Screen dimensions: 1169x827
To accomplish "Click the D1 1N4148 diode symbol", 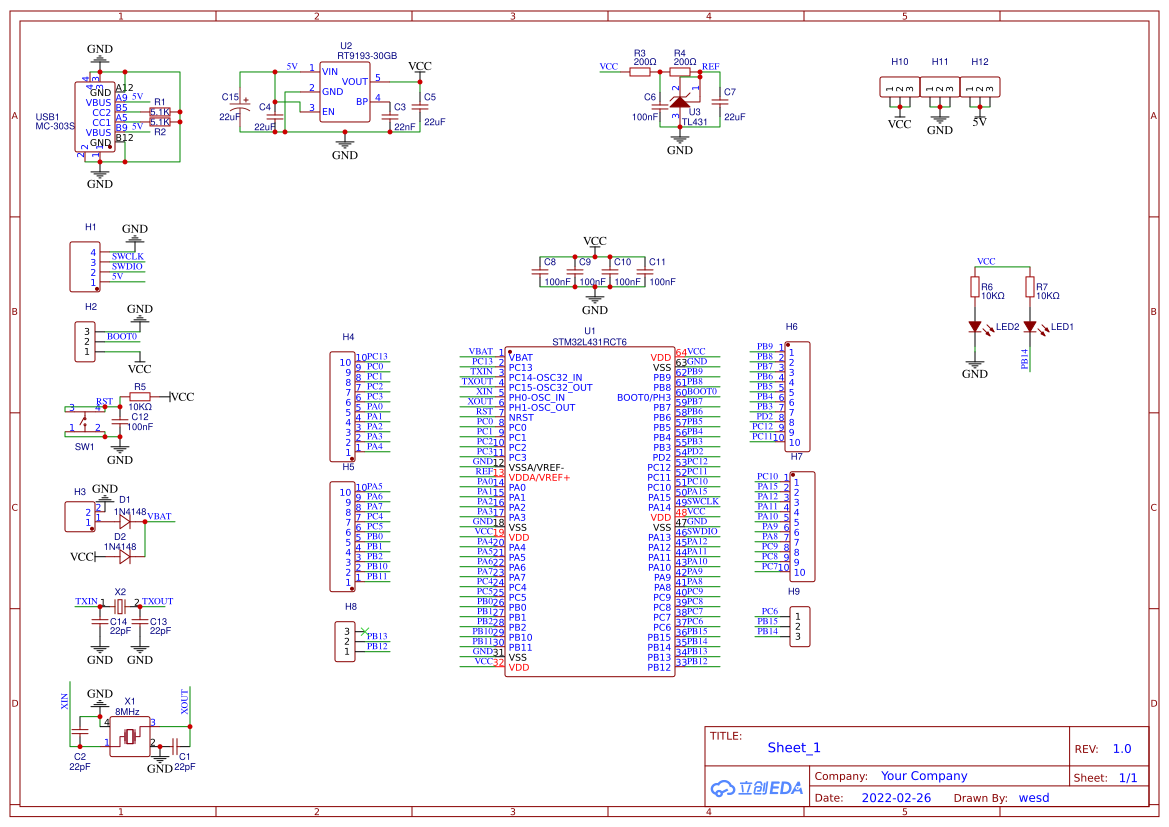I will tap(124, 521).
